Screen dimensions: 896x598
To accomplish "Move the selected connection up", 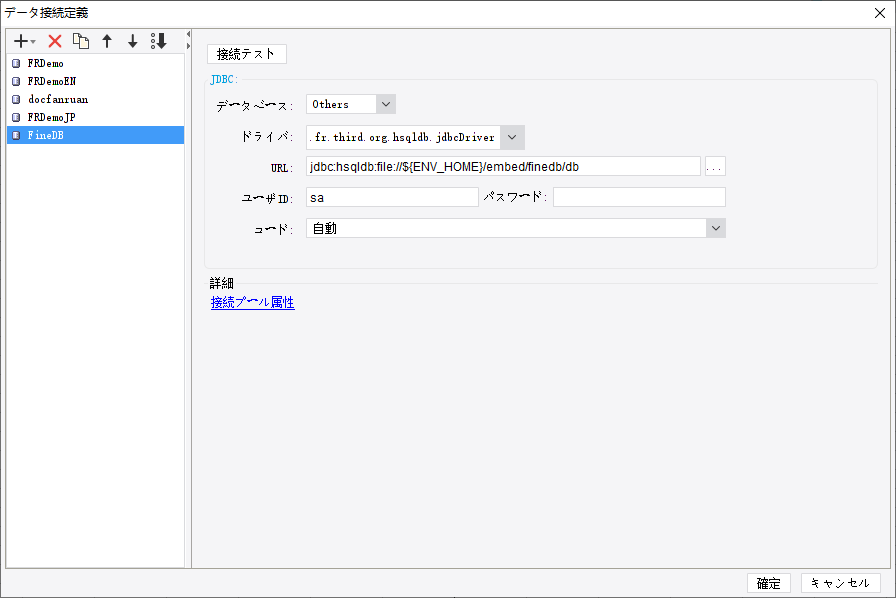I will tap(107, 41).
